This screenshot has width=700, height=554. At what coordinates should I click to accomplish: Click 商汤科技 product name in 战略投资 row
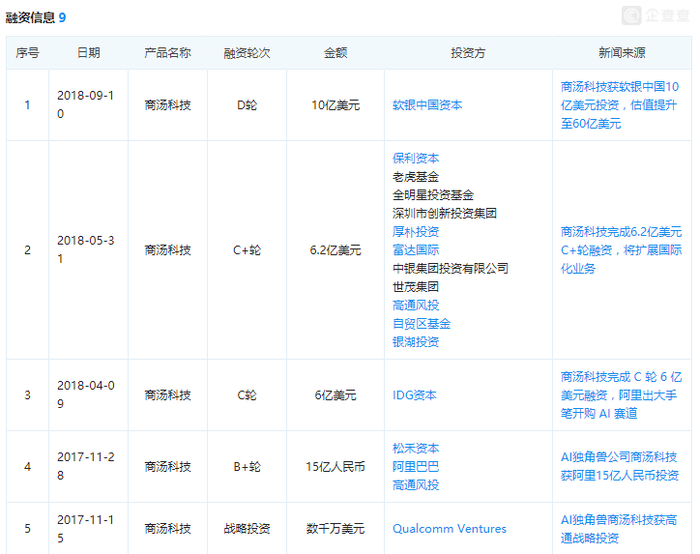(167, 529)
